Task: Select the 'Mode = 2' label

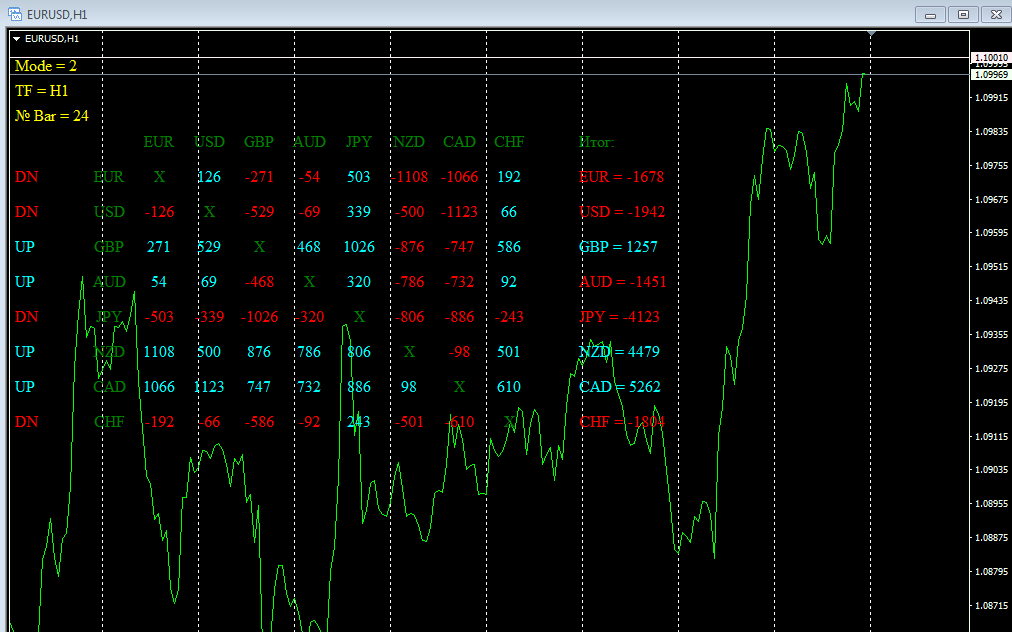Action: point(46,66)
